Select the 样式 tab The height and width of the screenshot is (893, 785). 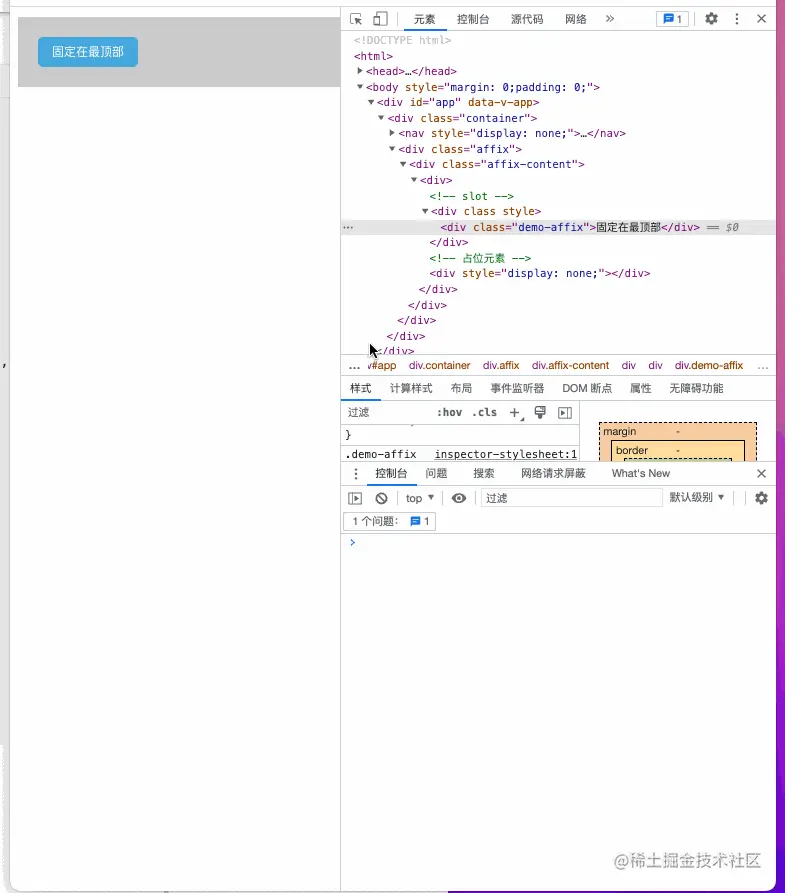click(x=361, y=388)
